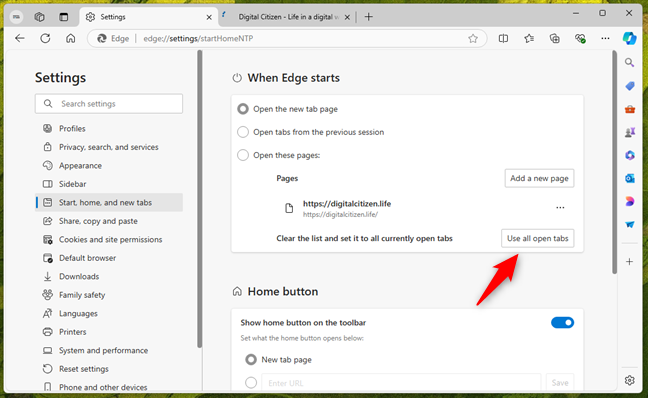Click the address bar URL
This screenshot has width=648, height=398.
pos(198,38)
